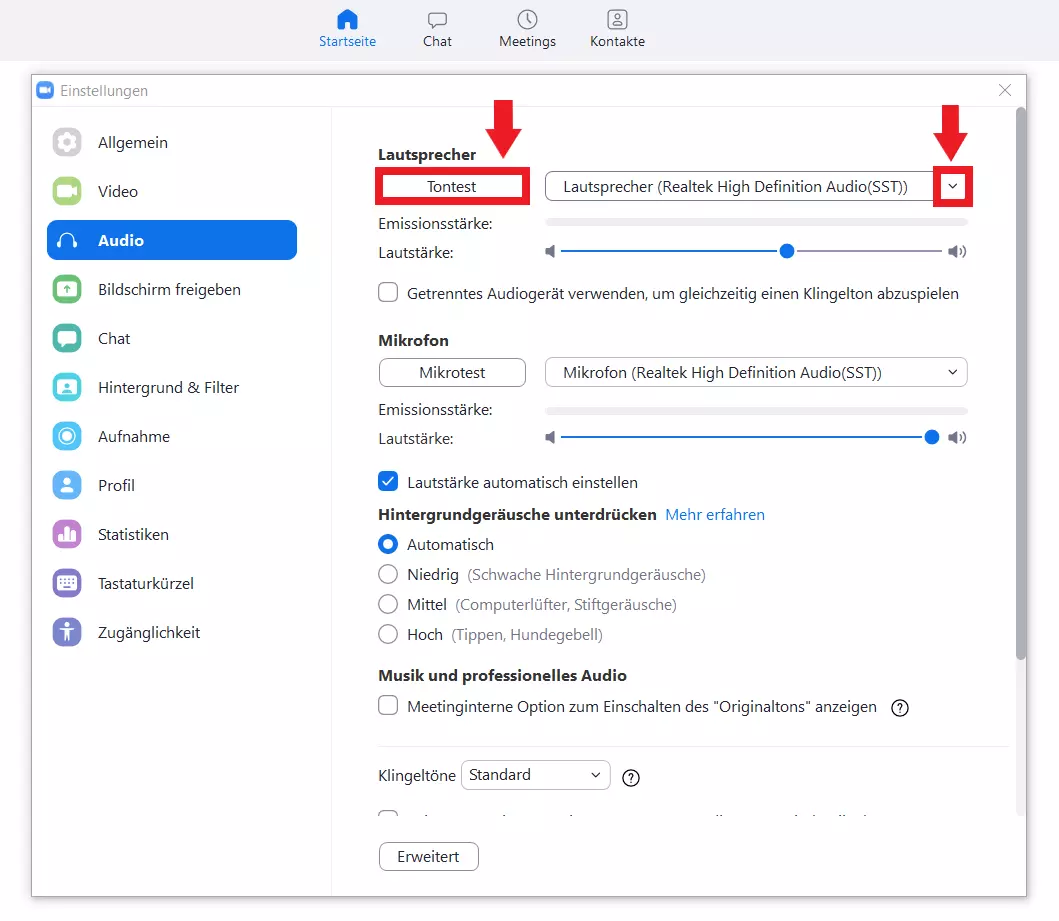Image resolution: width=1059 pixels, height=921 pixels.
Task: Select Niedrig noise suppression option
Action: pyautogui.click(x=388, y=574)
